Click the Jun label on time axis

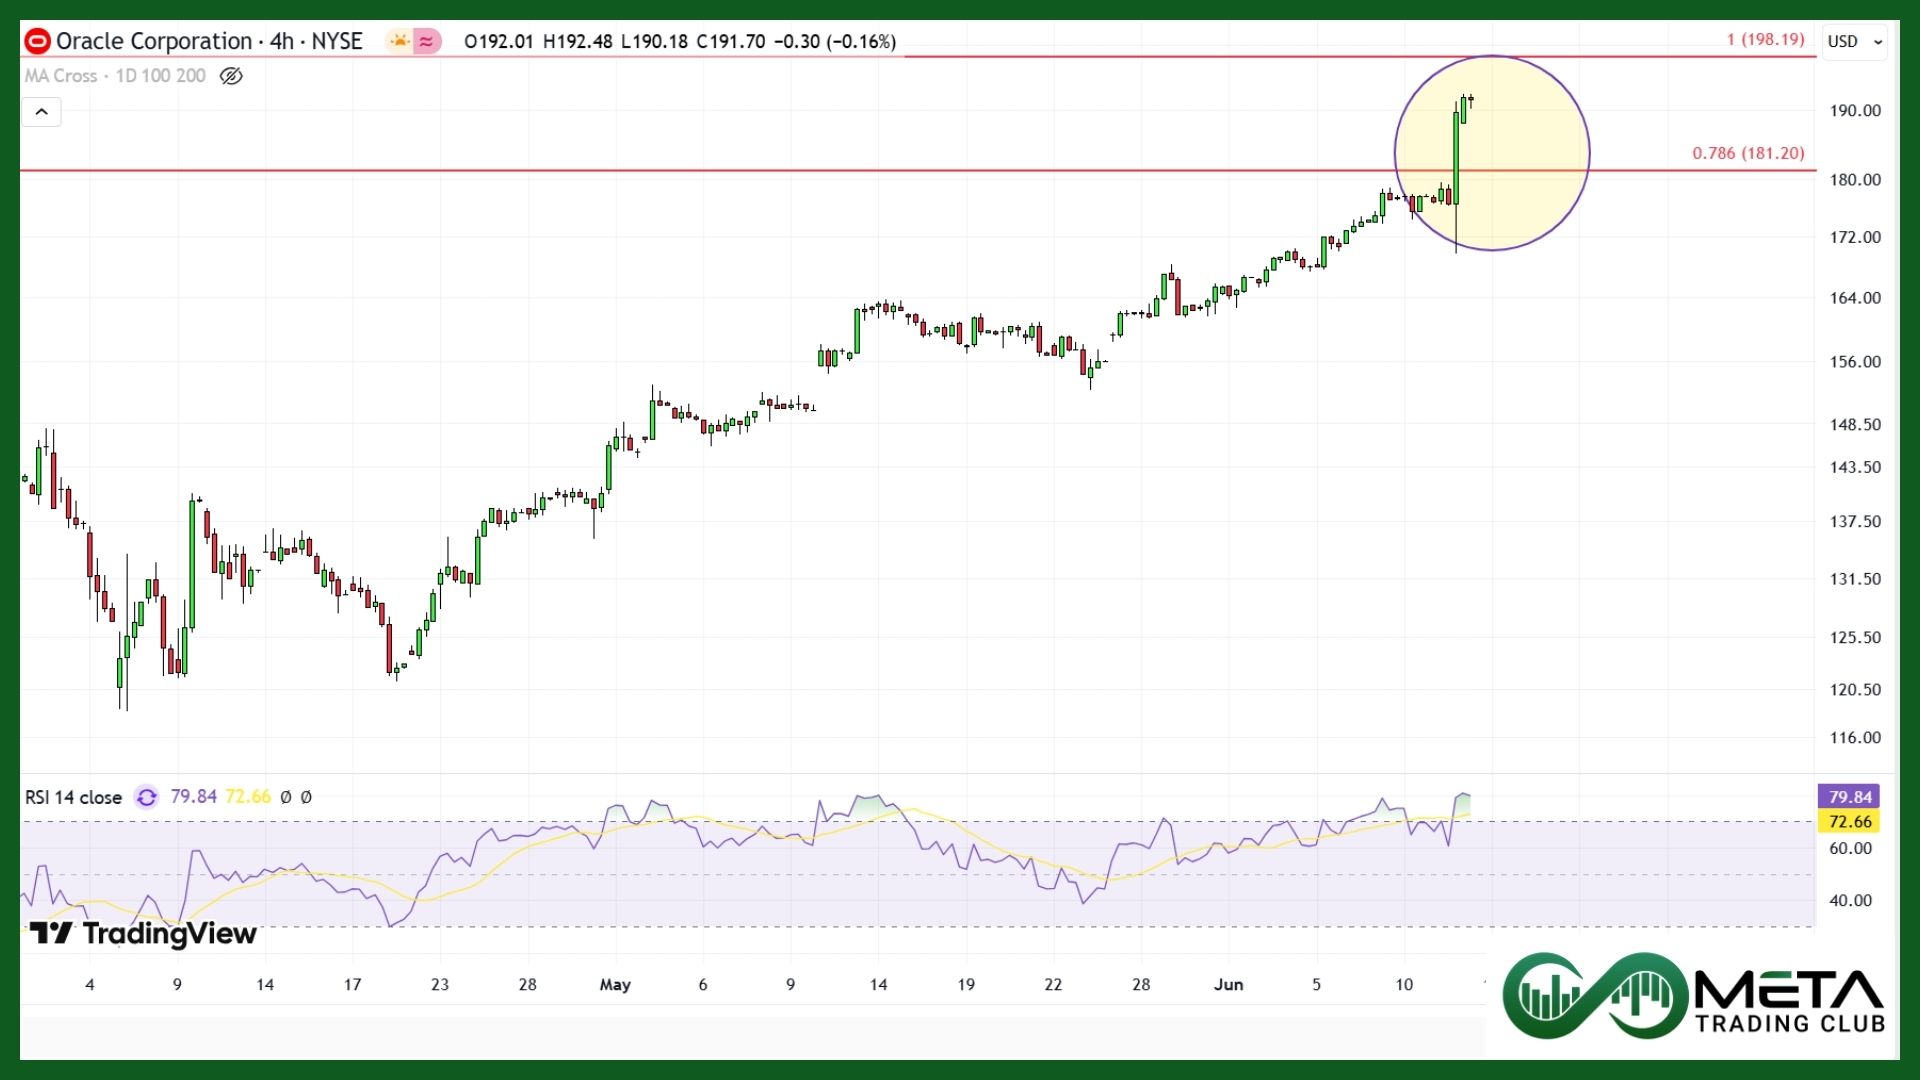point(1228,985)
